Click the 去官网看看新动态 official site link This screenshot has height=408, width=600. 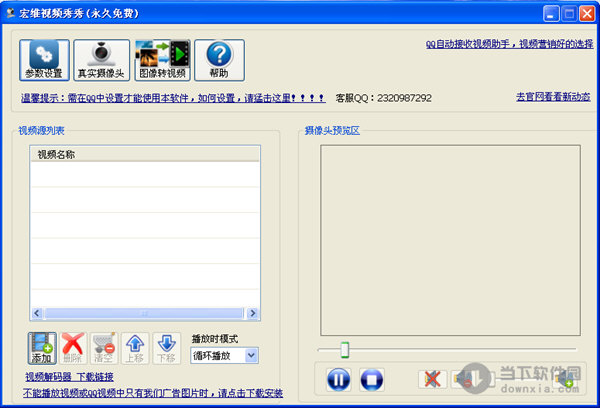point(553,97)
